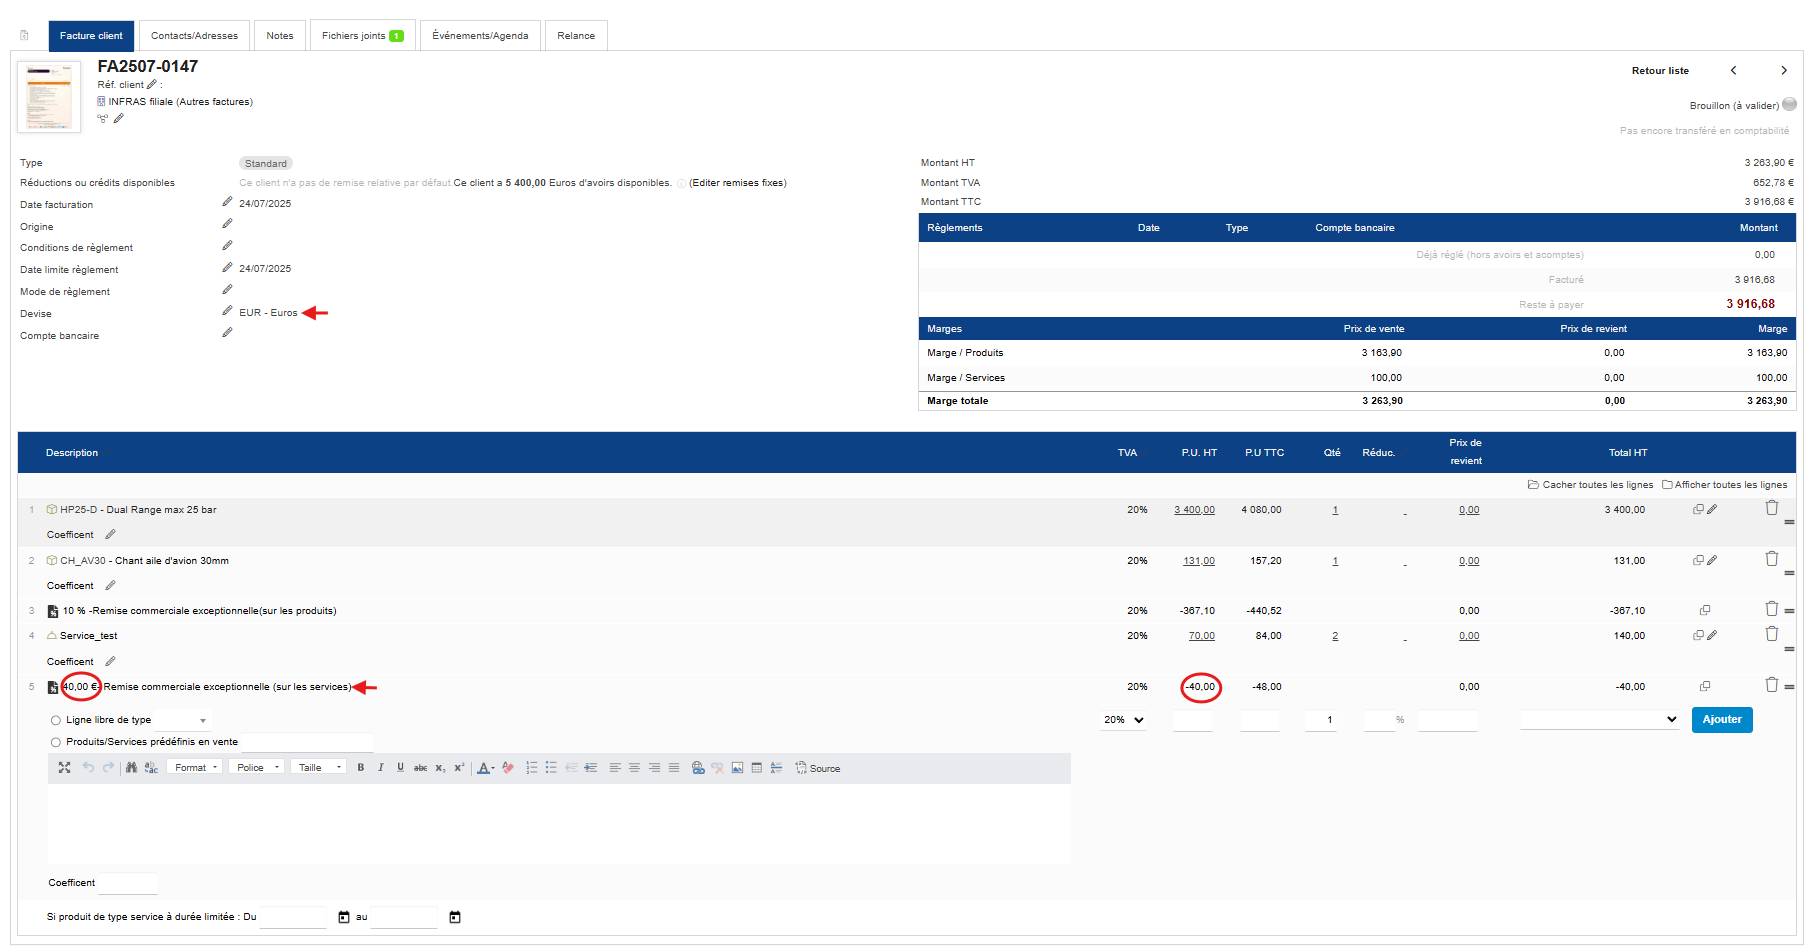
Task: Click the Ajouter button
Action: (x=1721, y=720)
